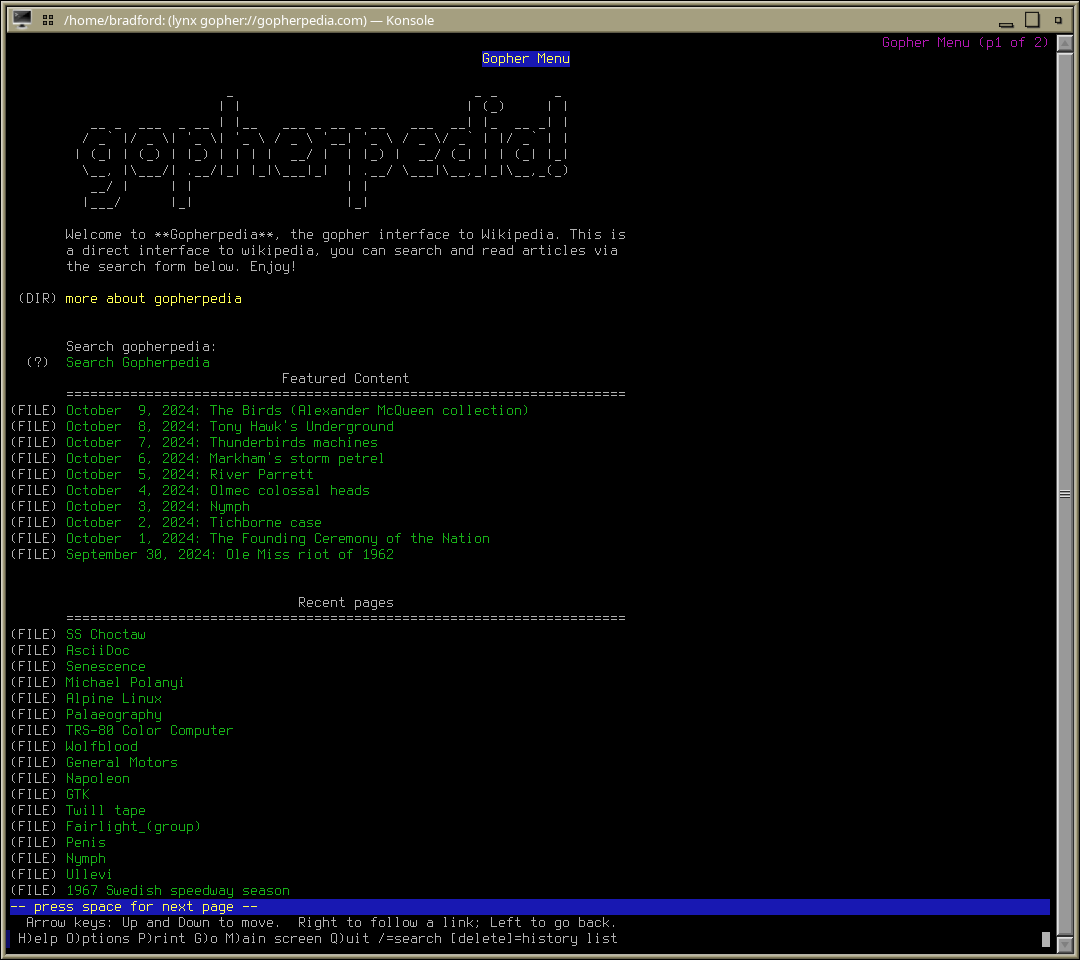The height and width of the screenshot is (960, 1080).
Task: Click '[delete]=history list' in command bar
Action: (x=534, y=939)
